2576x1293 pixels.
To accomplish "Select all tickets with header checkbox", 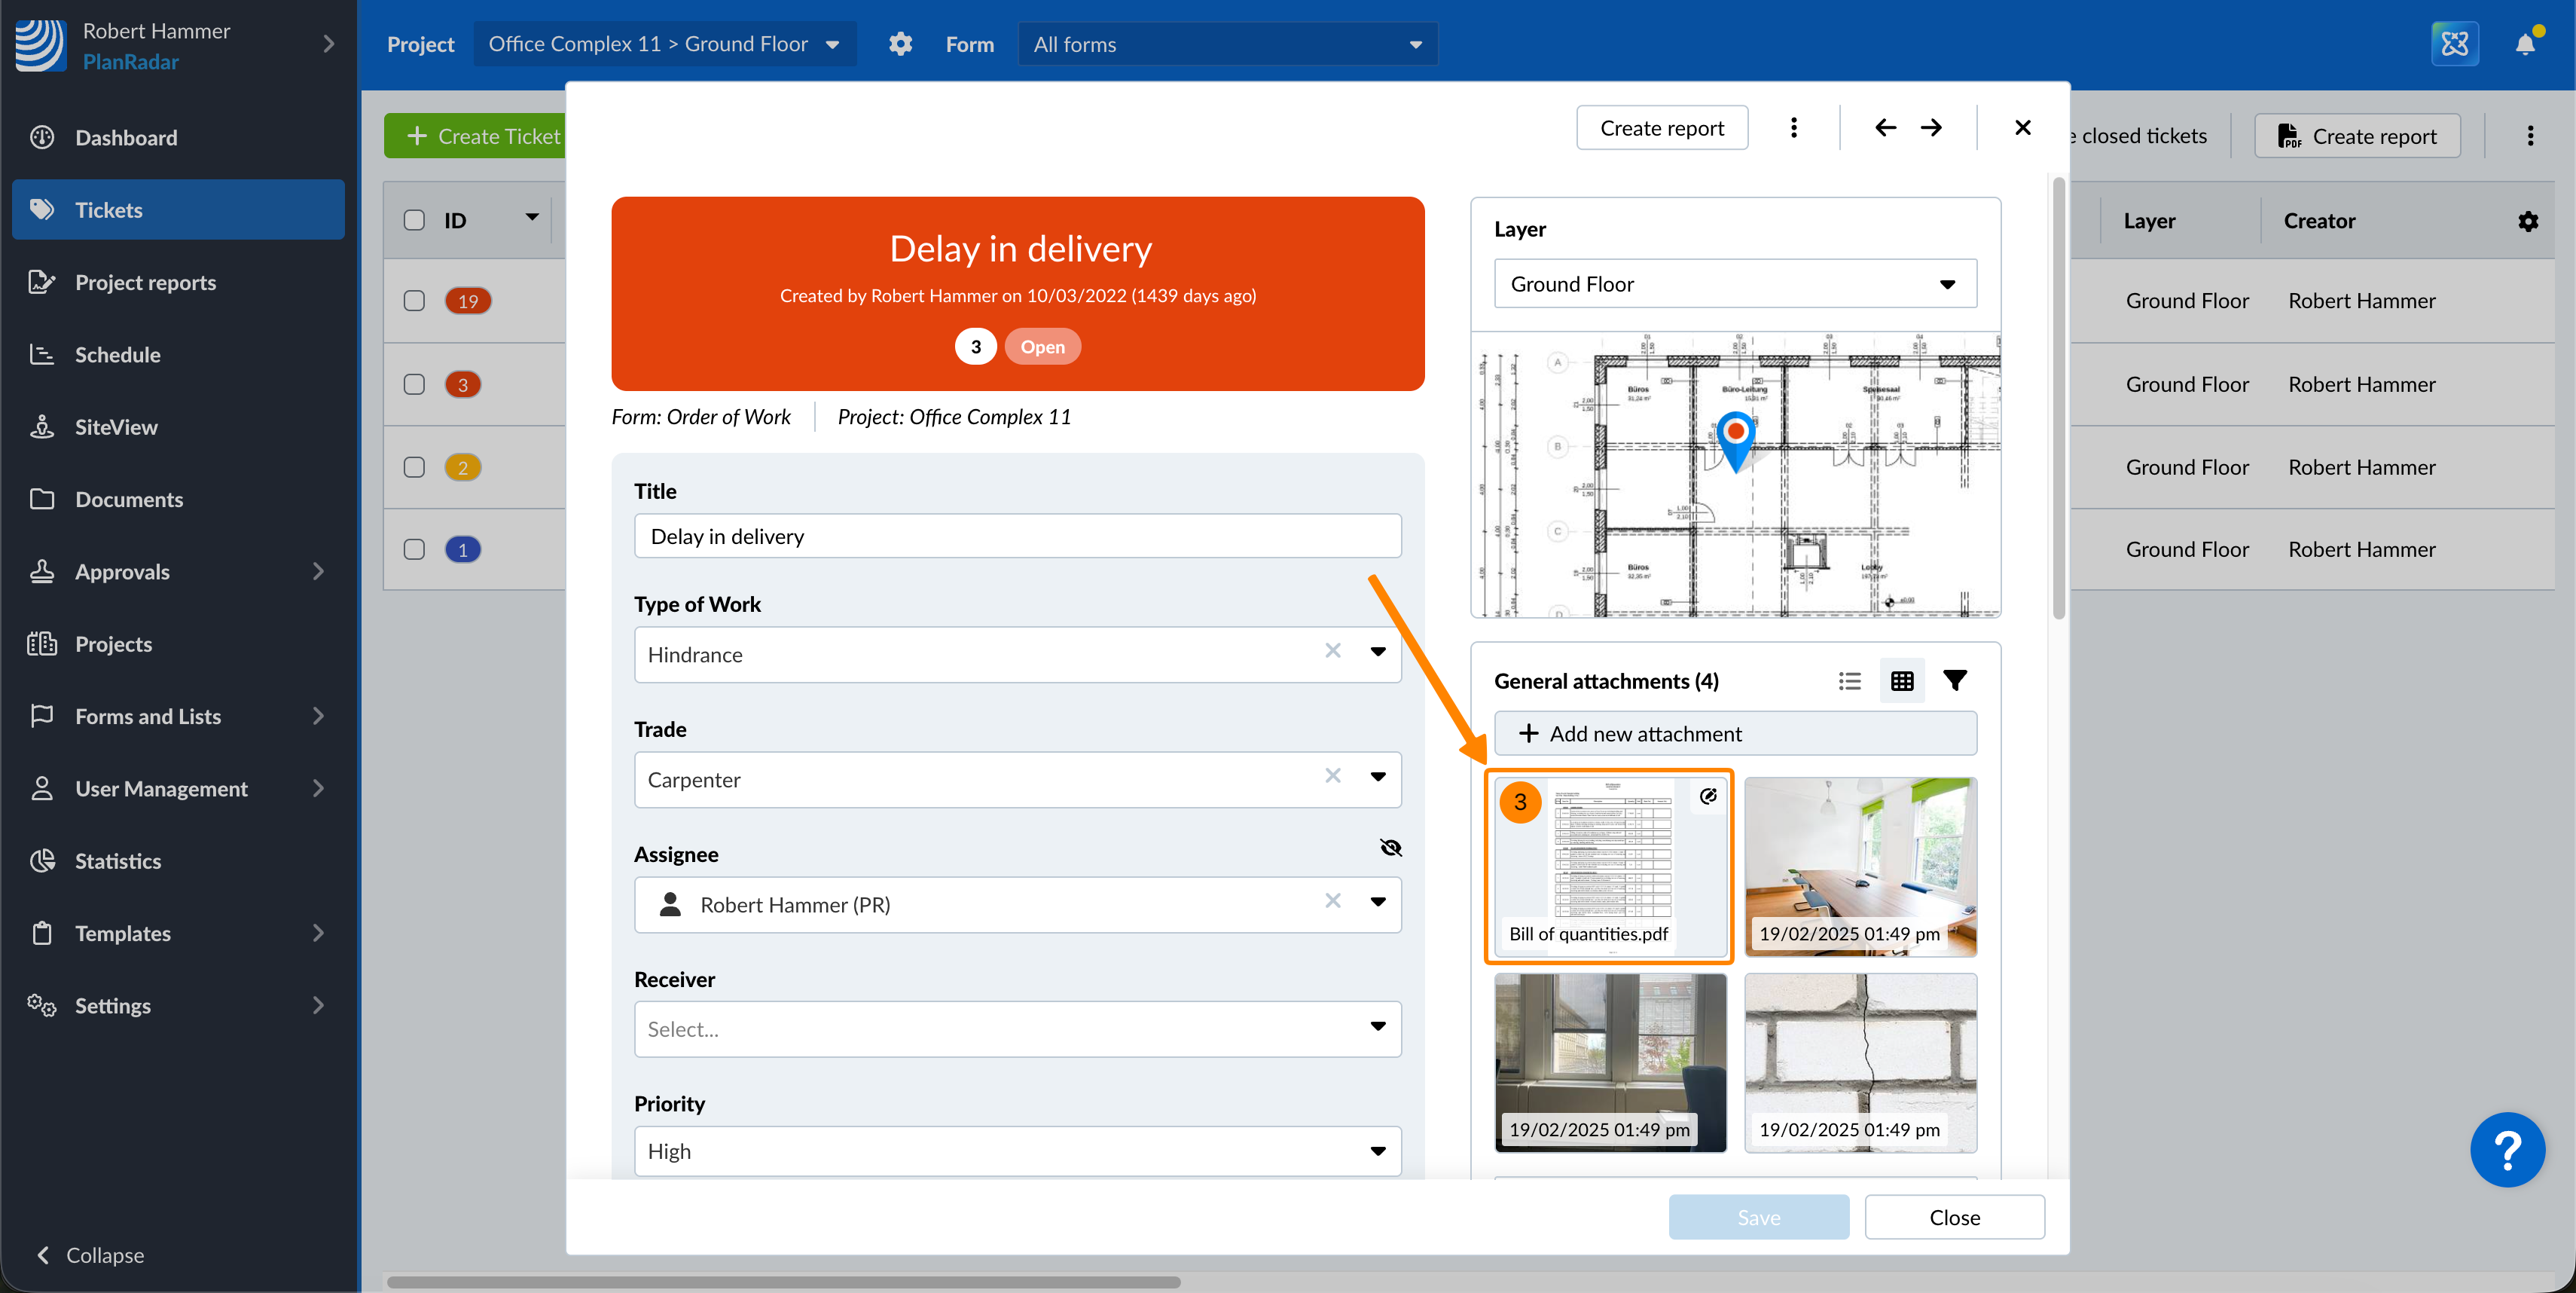I will (x=414, y=220).
